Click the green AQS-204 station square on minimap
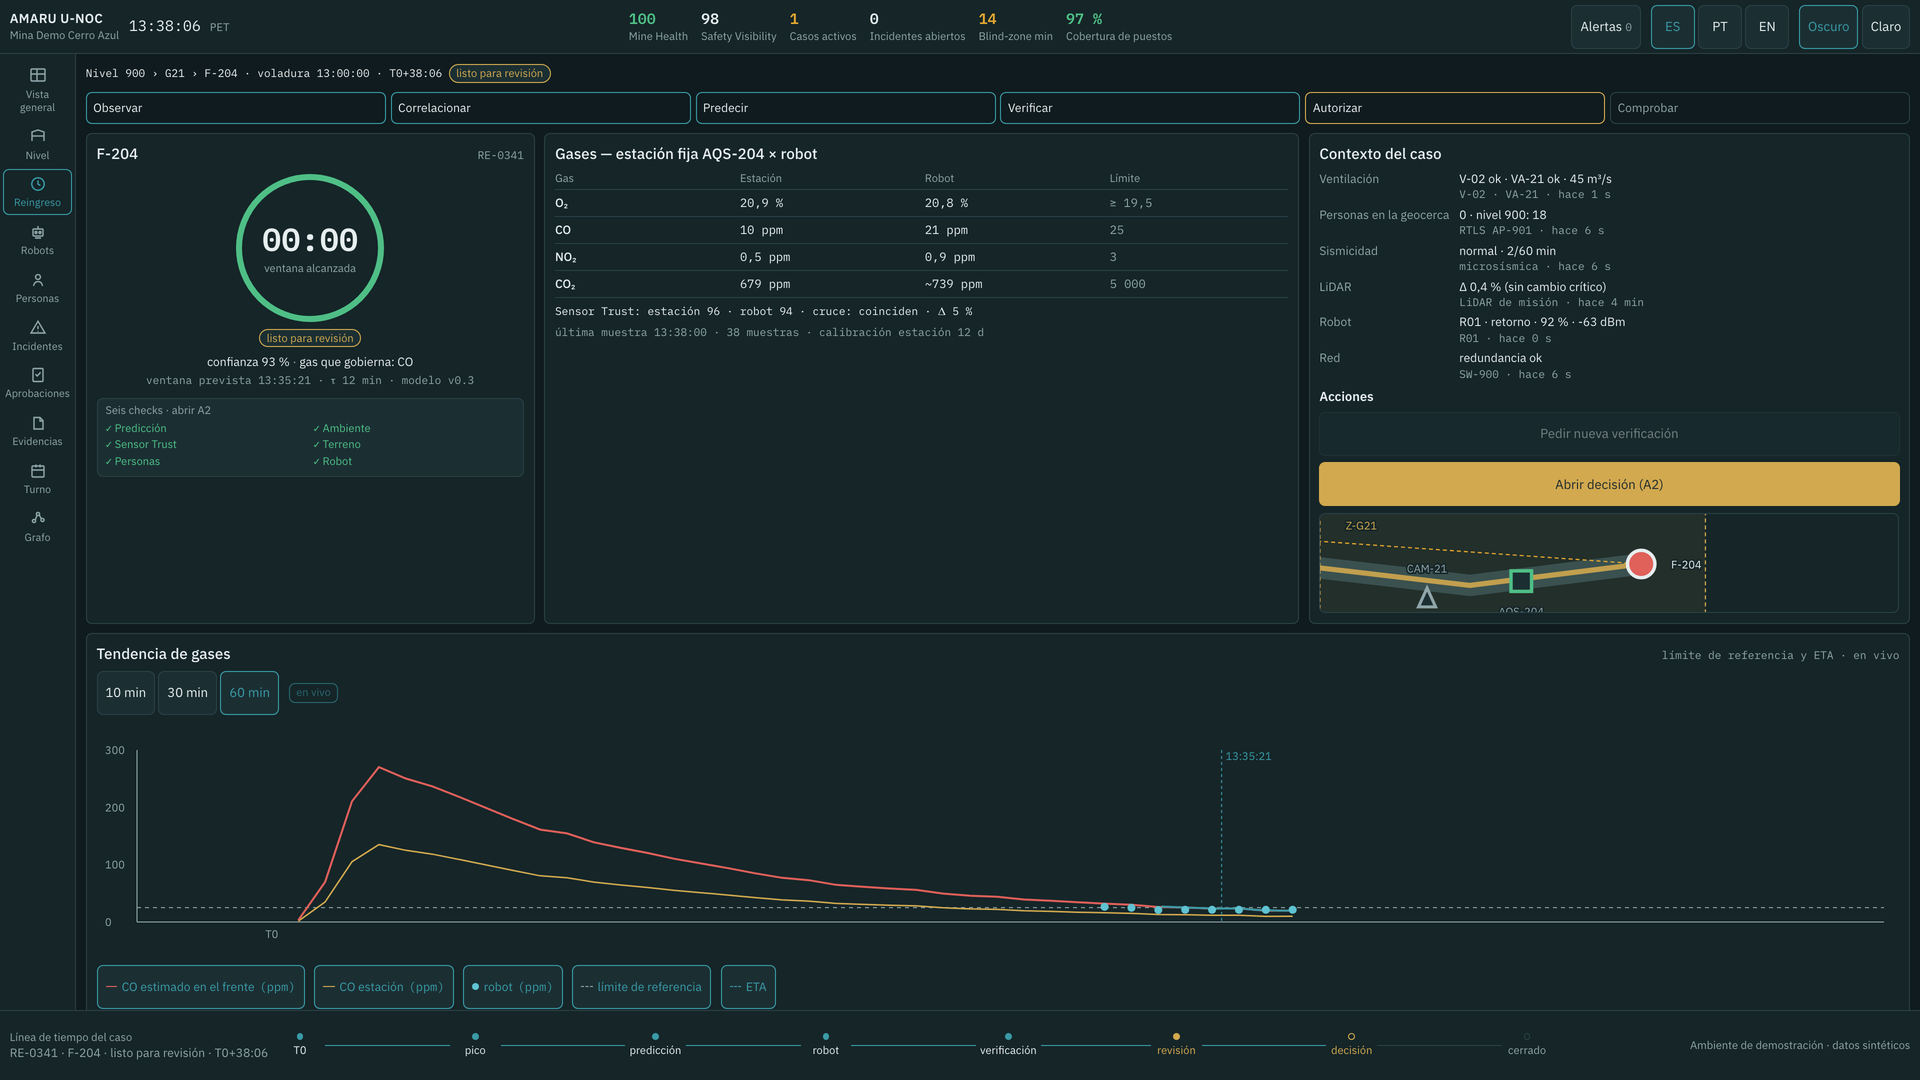The width and height of the screenshot is (1920, 1080). pyautogui.click(x=1521, y=581)
